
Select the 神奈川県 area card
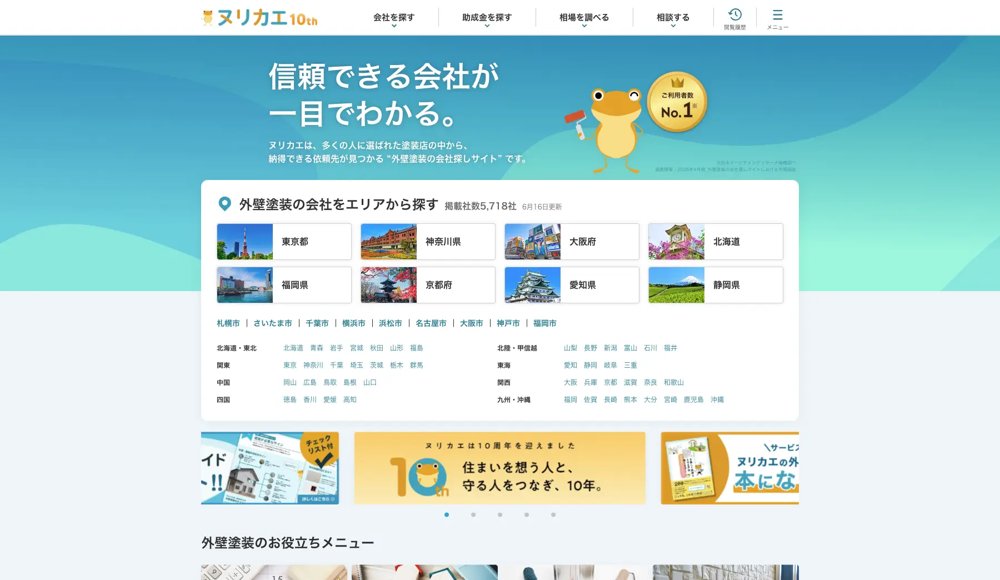(428, 241)
